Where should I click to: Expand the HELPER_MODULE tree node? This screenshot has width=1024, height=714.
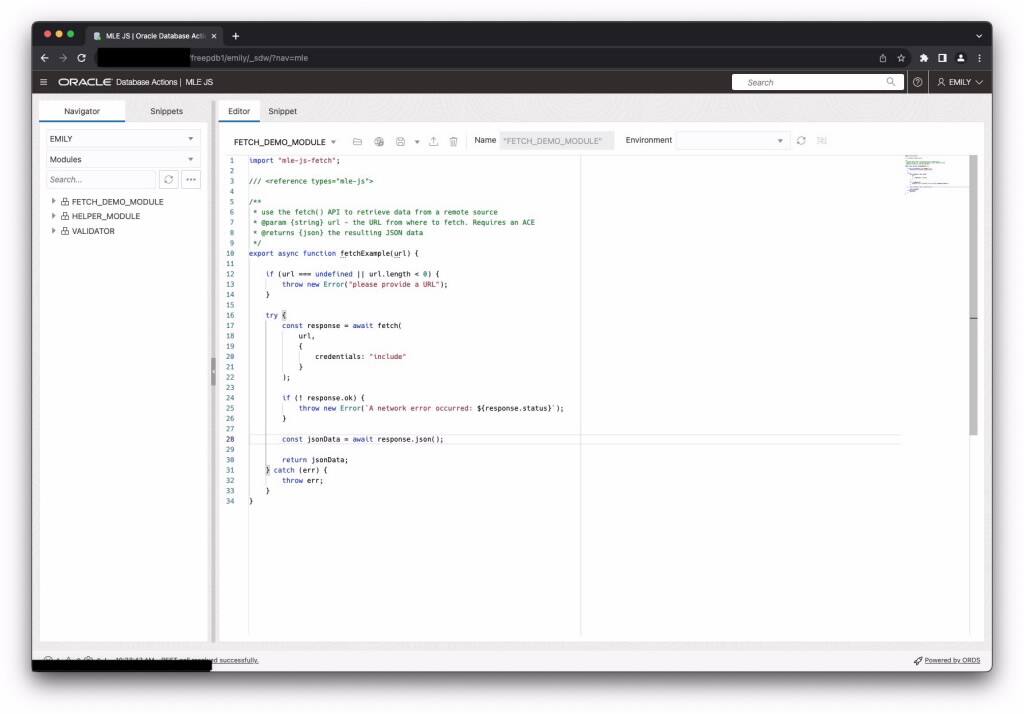[53, 216]
